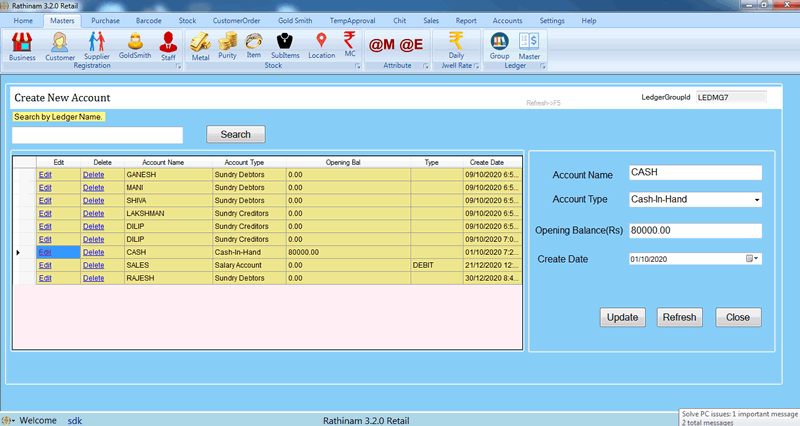This screenshot has height=426, width=800.
Task: Click the Refresh button
Action: tap(680, 317)
